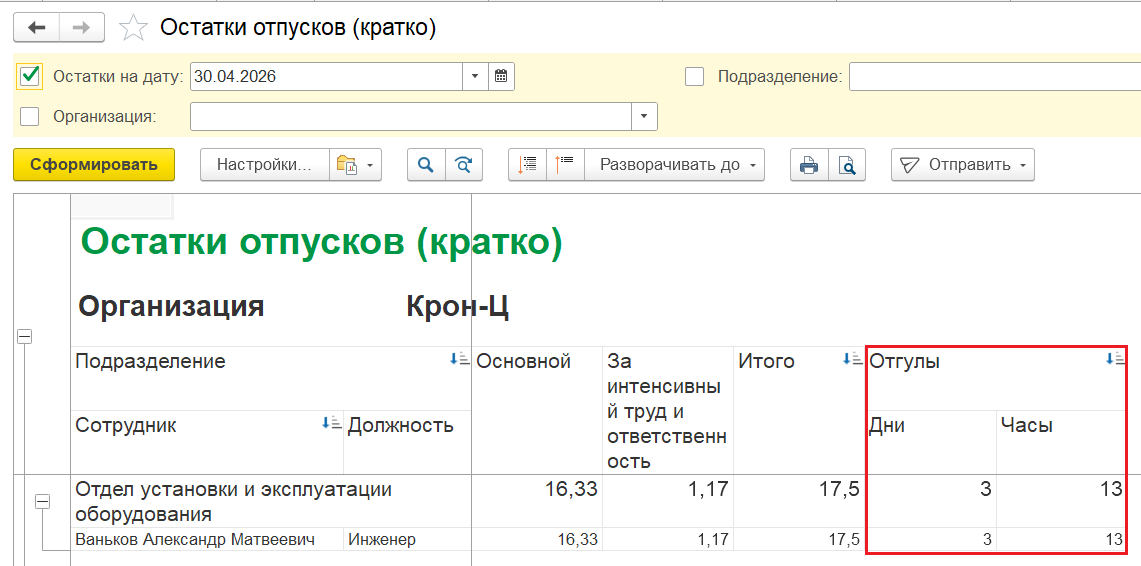Viewport: 1141px width, 566px height.
Task: Select Ваньков row Итого value 17,5
Action: coord(799,540)
